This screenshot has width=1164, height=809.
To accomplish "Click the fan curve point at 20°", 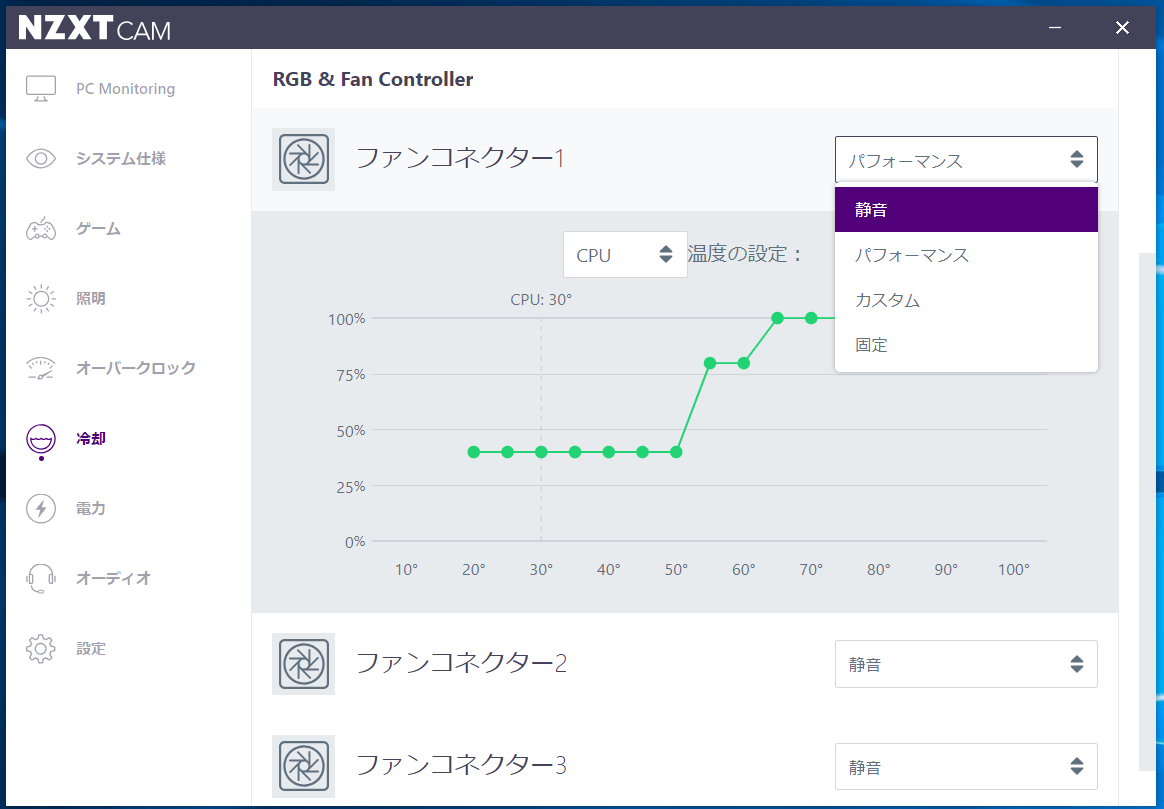I will 474,452.
